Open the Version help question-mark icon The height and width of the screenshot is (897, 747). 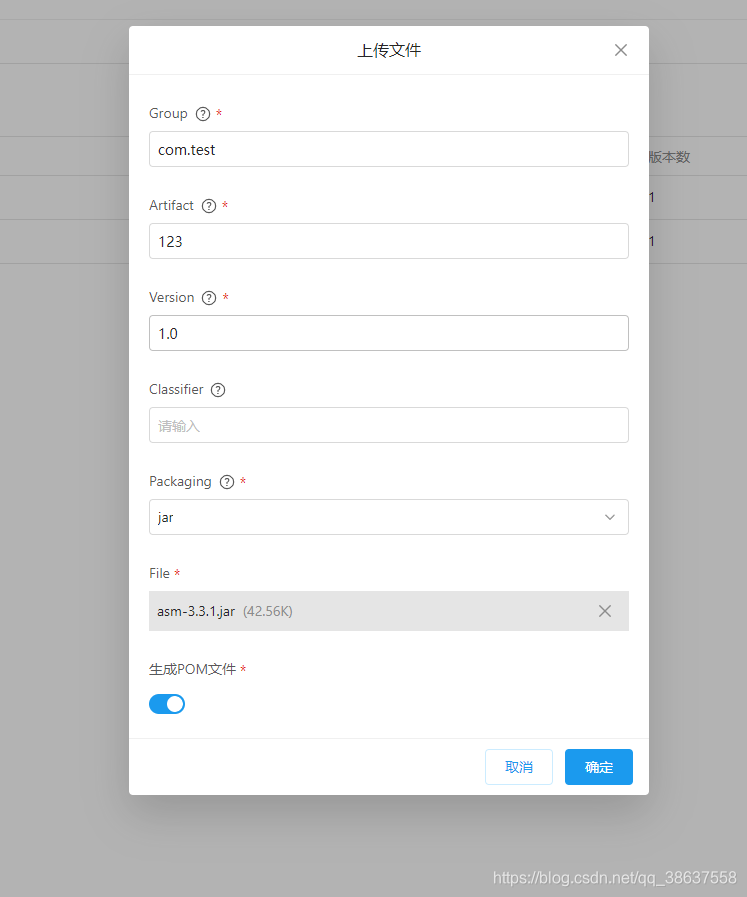click(209, 298)
